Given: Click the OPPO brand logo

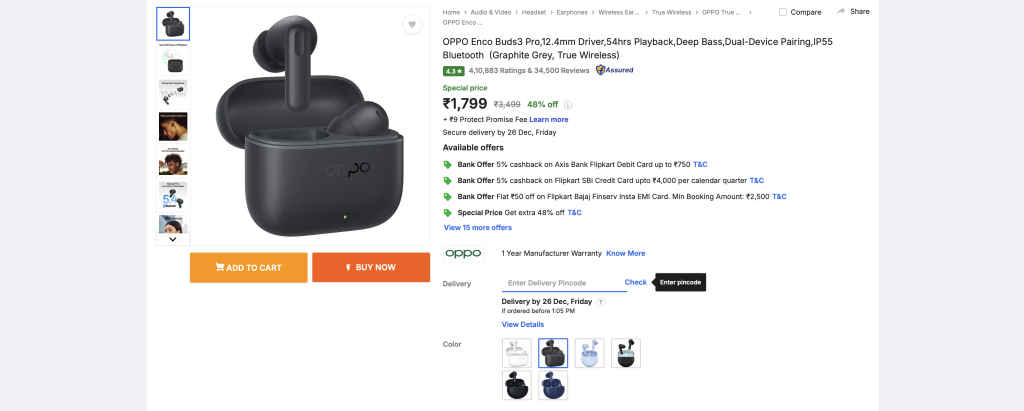Looking at the screenshot, I should pos(463,253).
